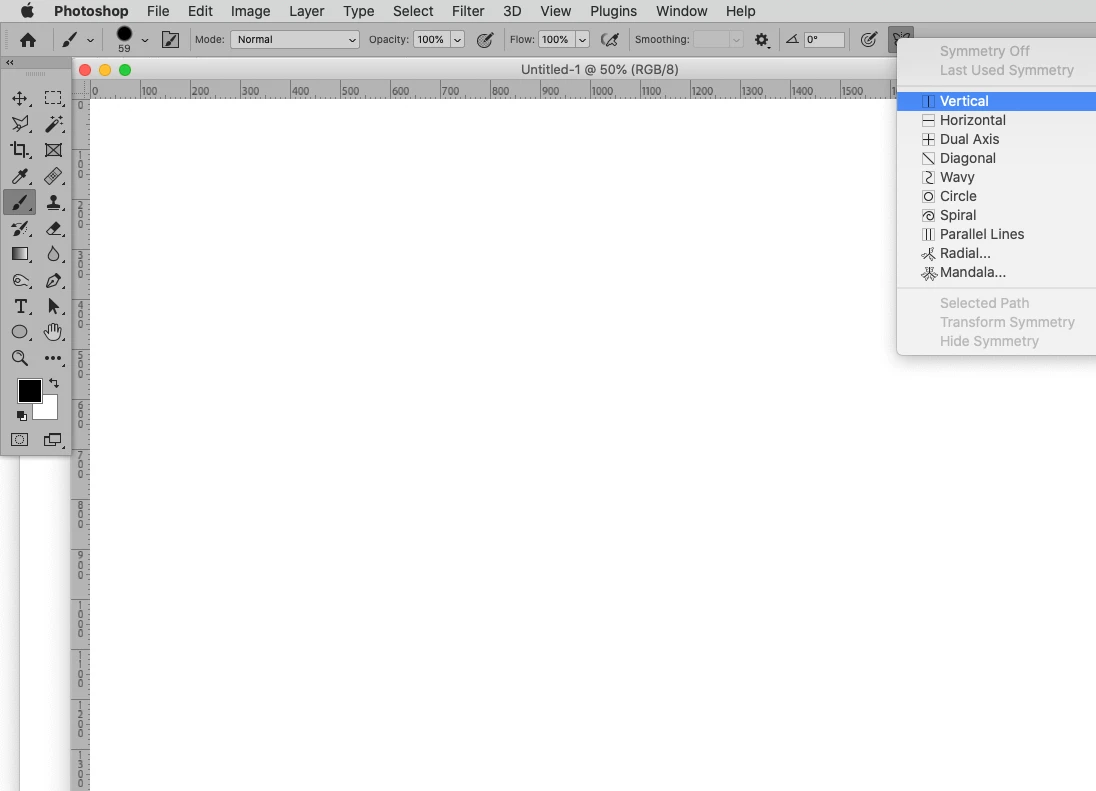Reset default foreground and background colors
The width and height of the screenshot is (1096, 791).
tap(22, 416)
